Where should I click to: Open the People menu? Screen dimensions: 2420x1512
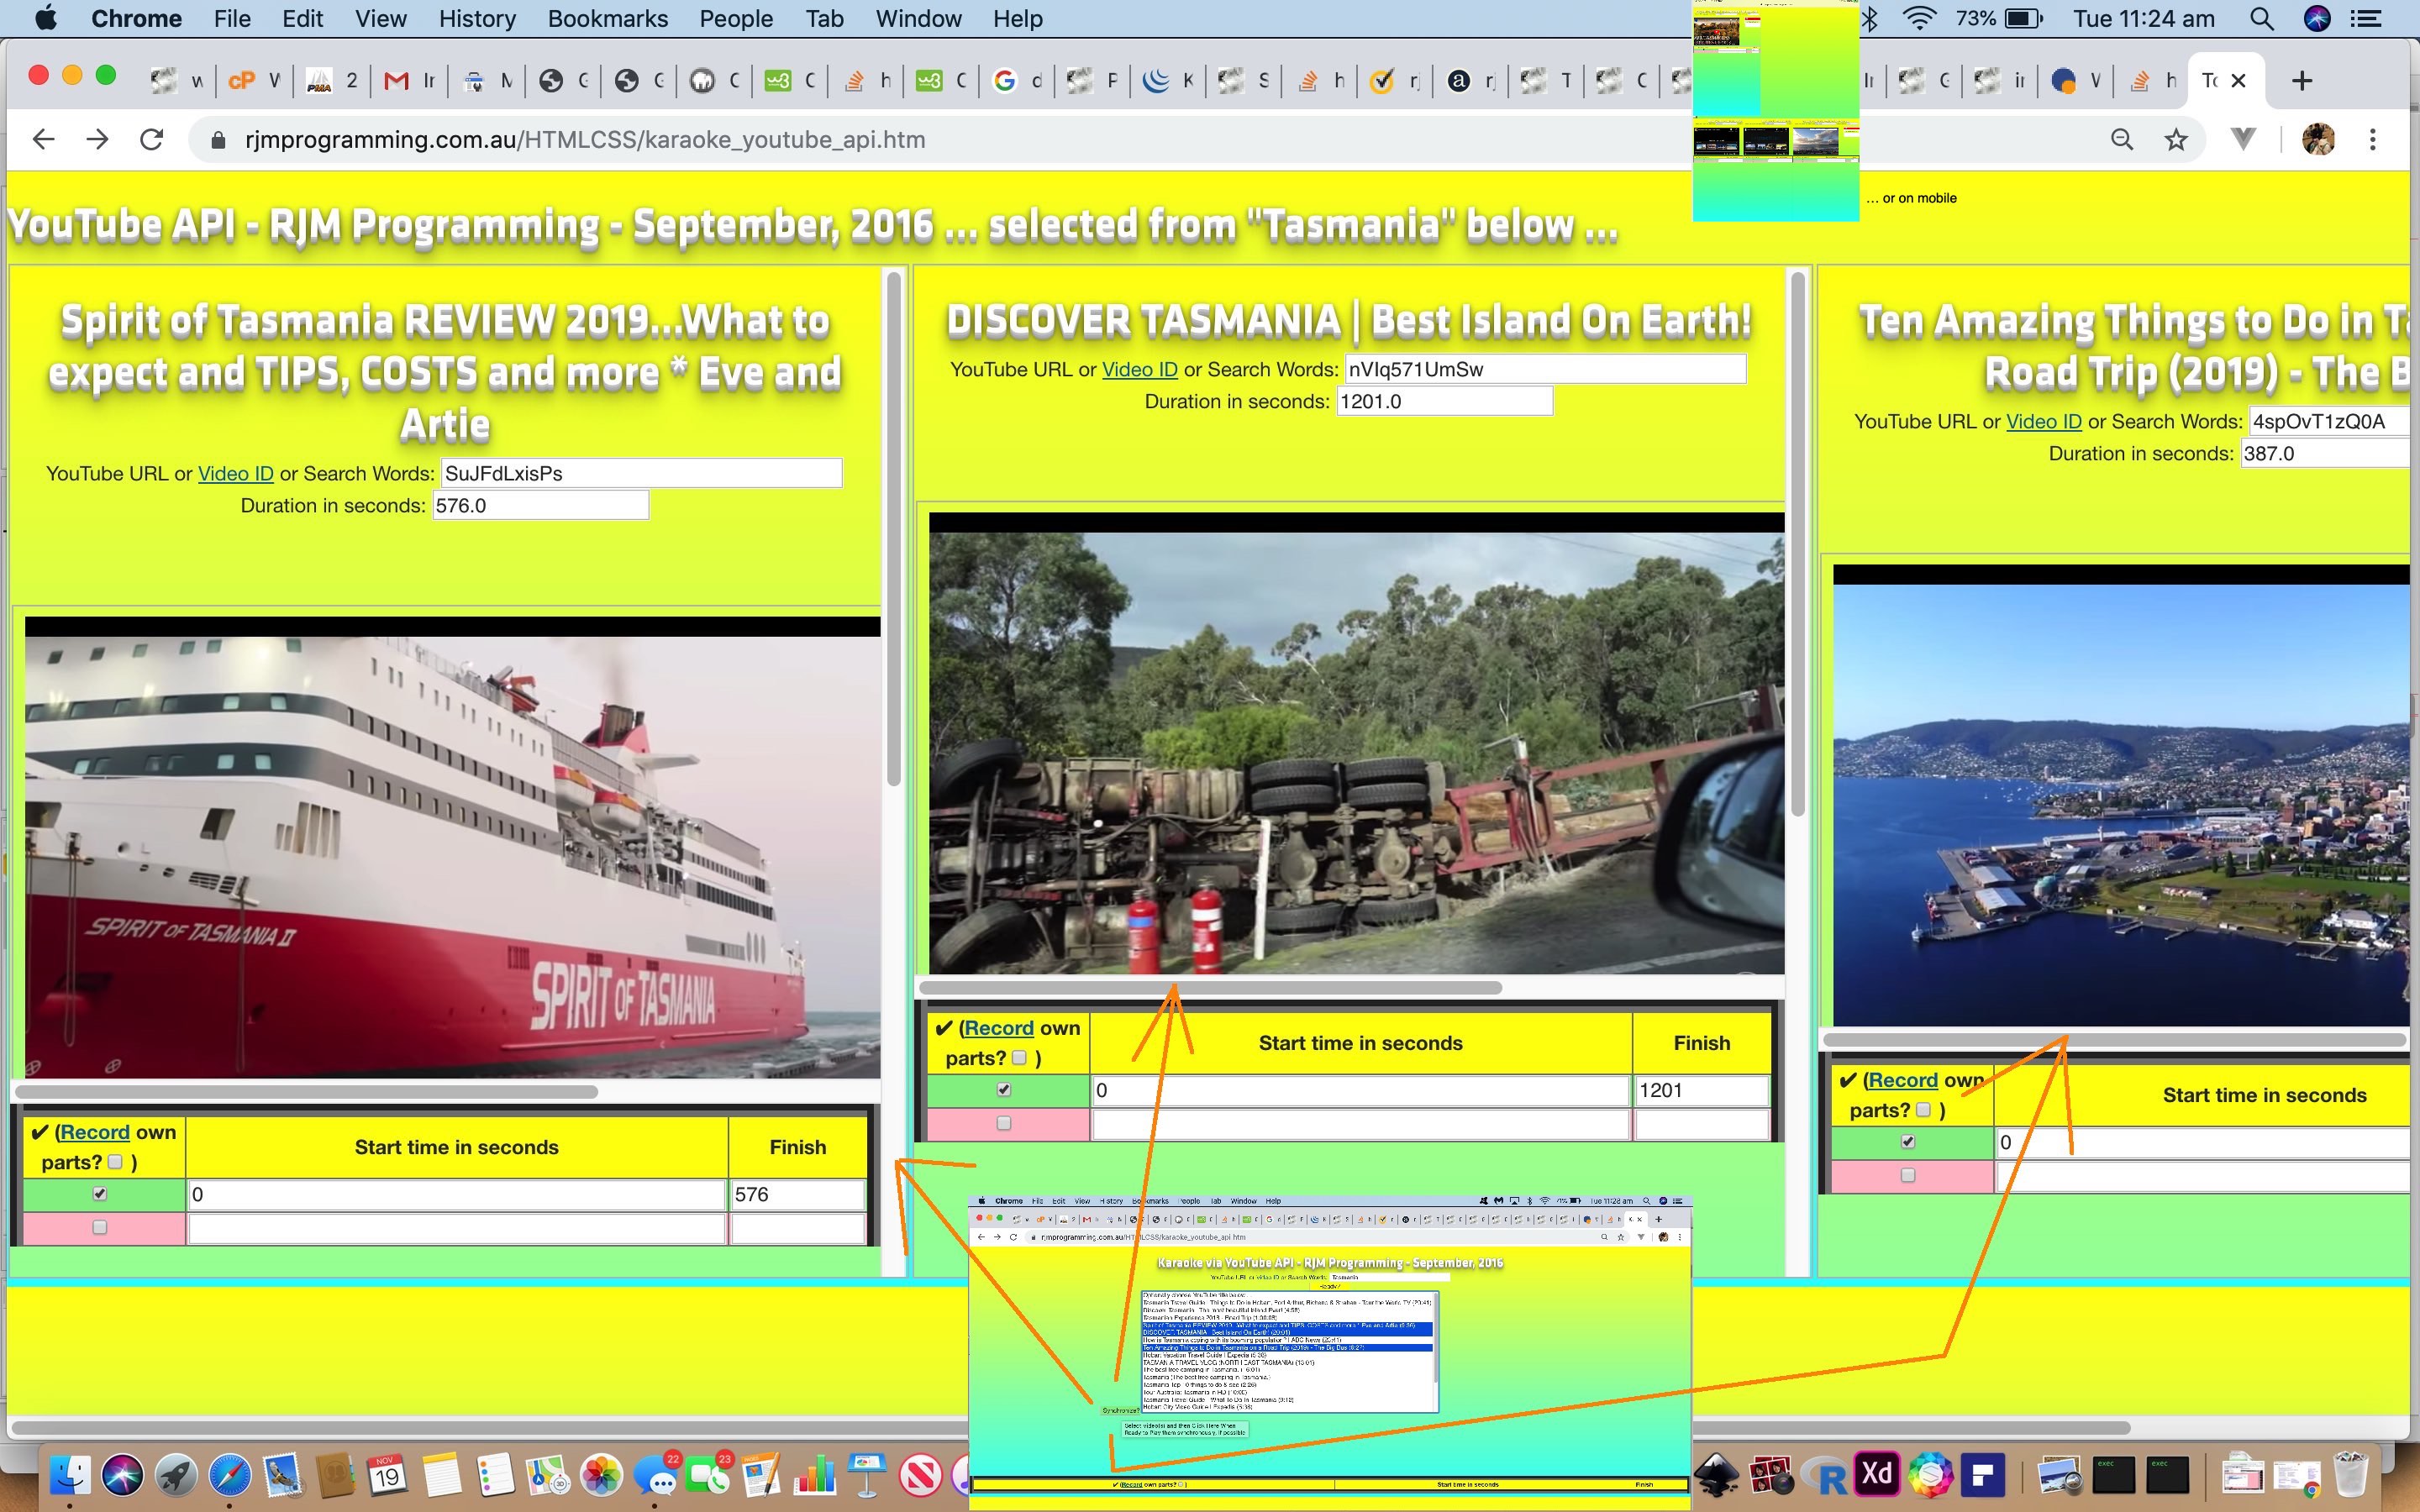click(736, 18)
